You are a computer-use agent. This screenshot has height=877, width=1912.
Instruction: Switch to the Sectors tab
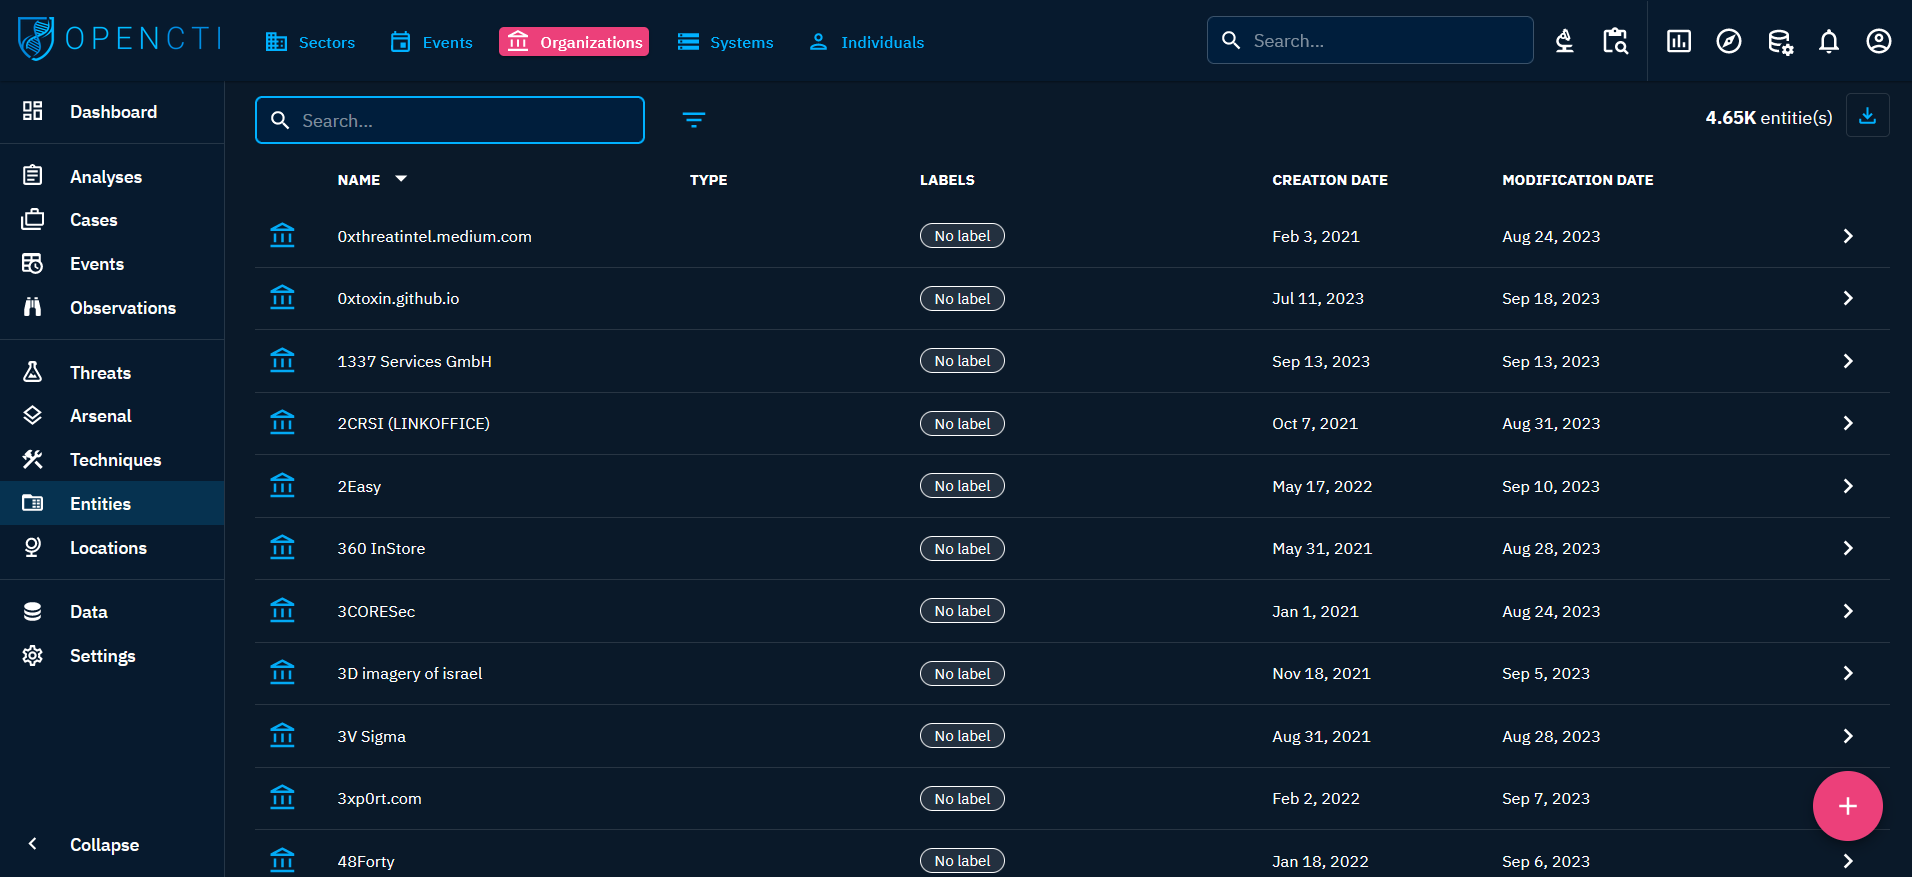pos(310,42)
